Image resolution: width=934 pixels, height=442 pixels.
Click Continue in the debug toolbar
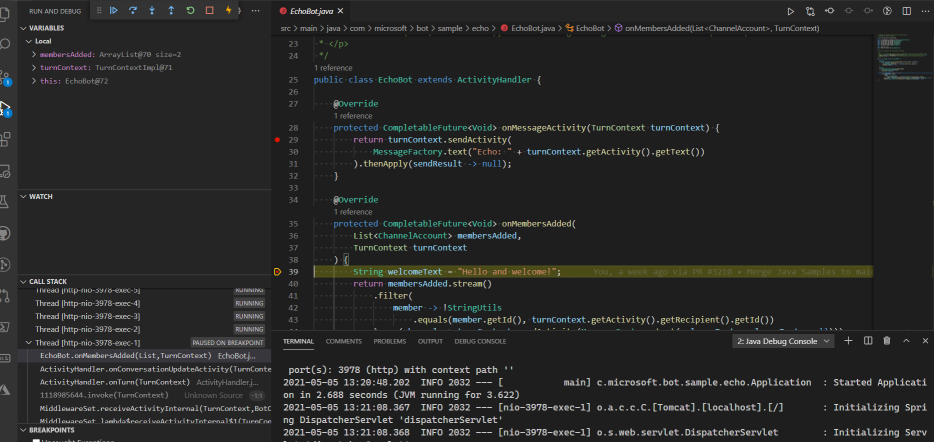coord(114,10)
